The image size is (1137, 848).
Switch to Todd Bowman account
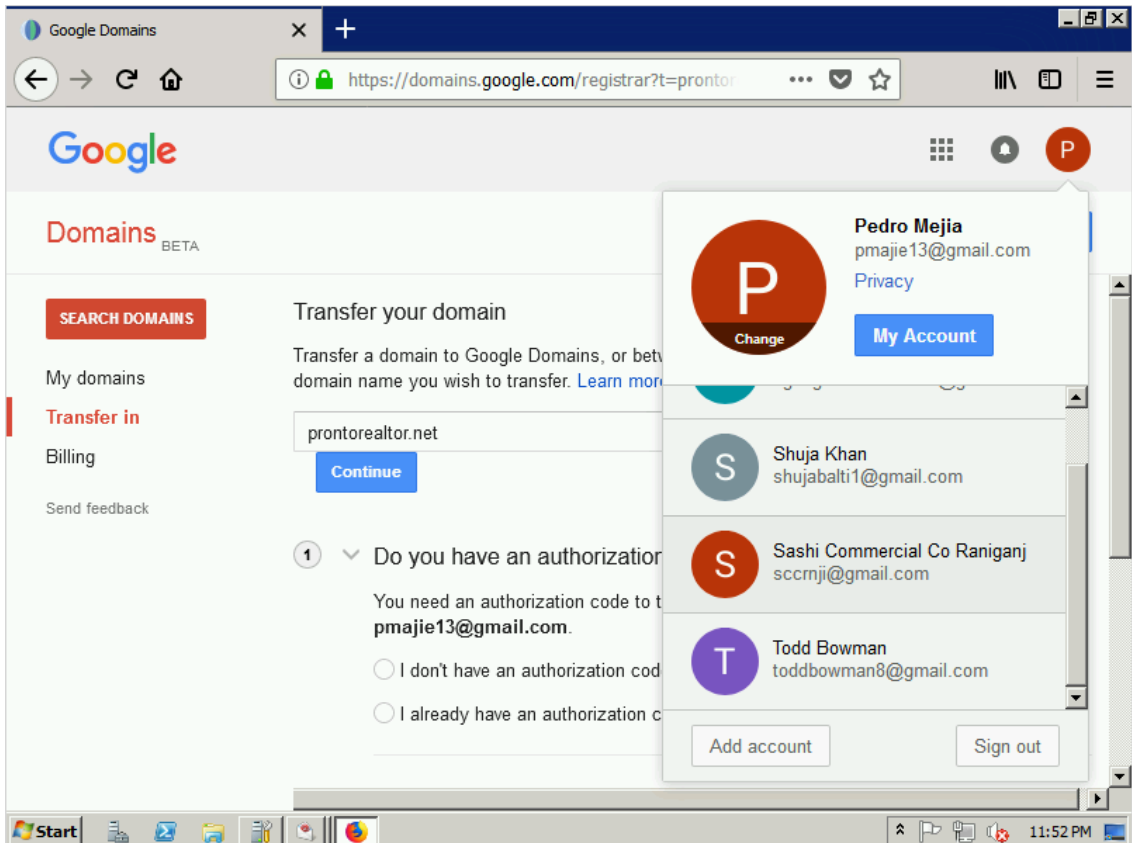pos(864,661)
